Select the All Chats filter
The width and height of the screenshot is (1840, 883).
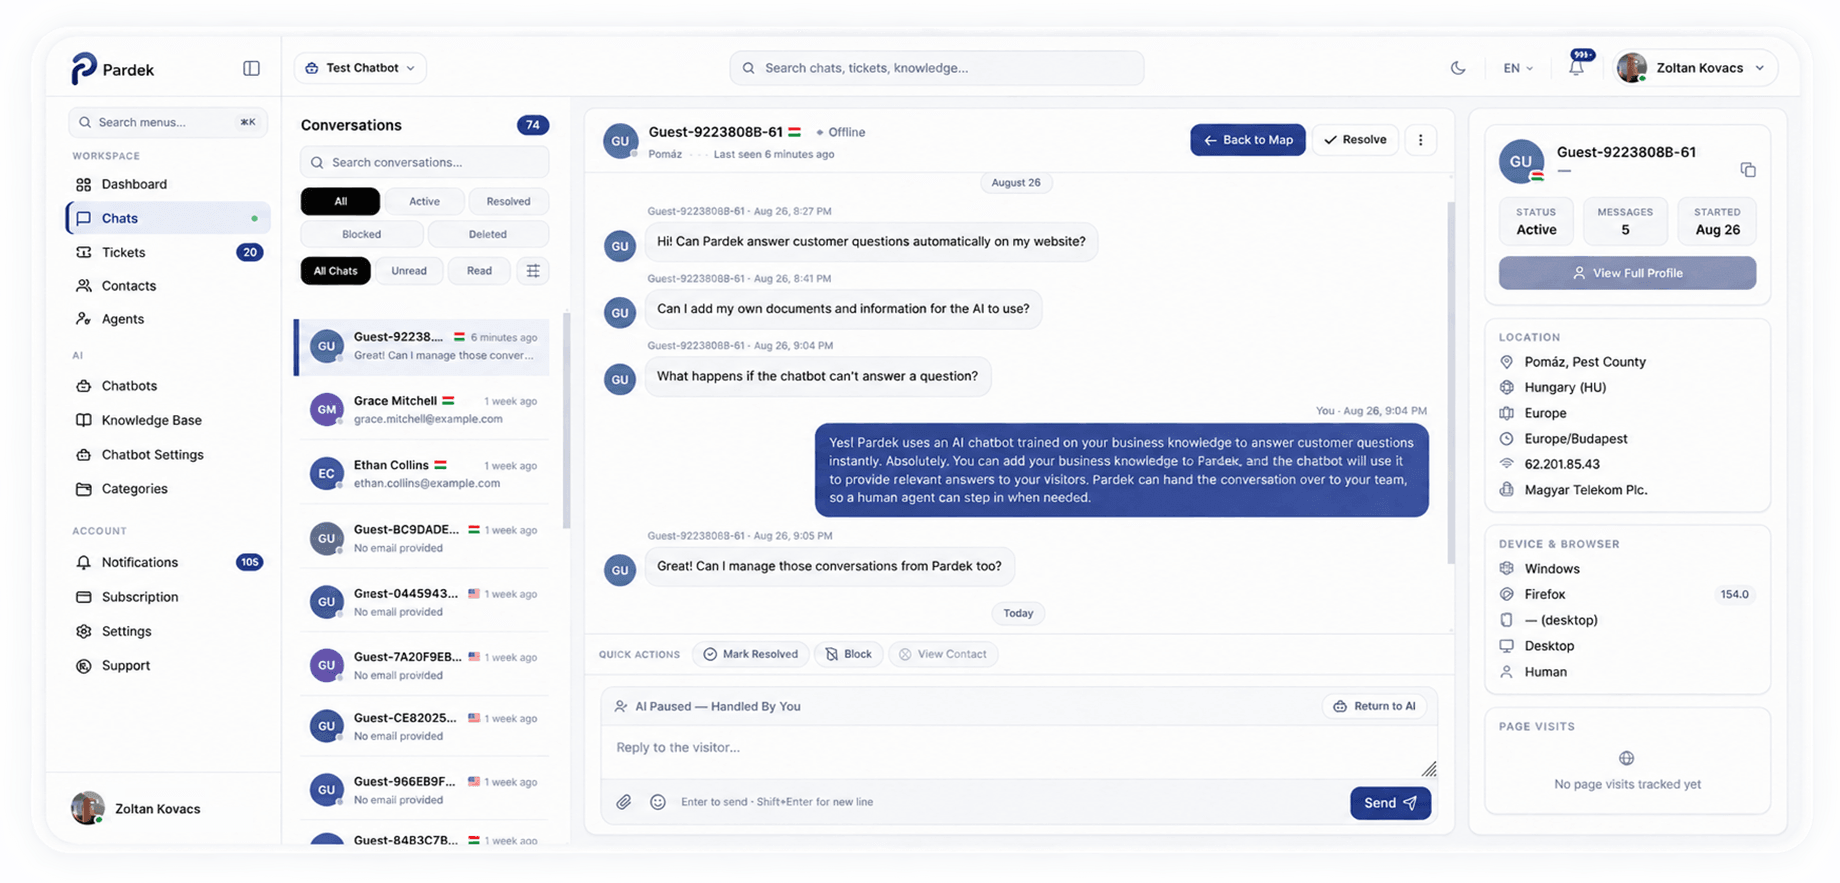[336, 271]
